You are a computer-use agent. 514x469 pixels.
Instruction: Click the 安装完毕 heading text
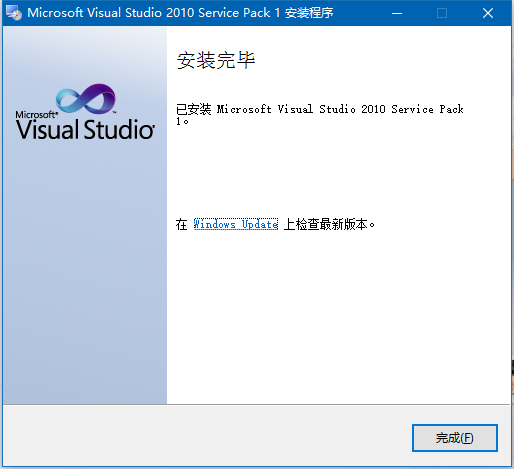click(x=216, y=60)
